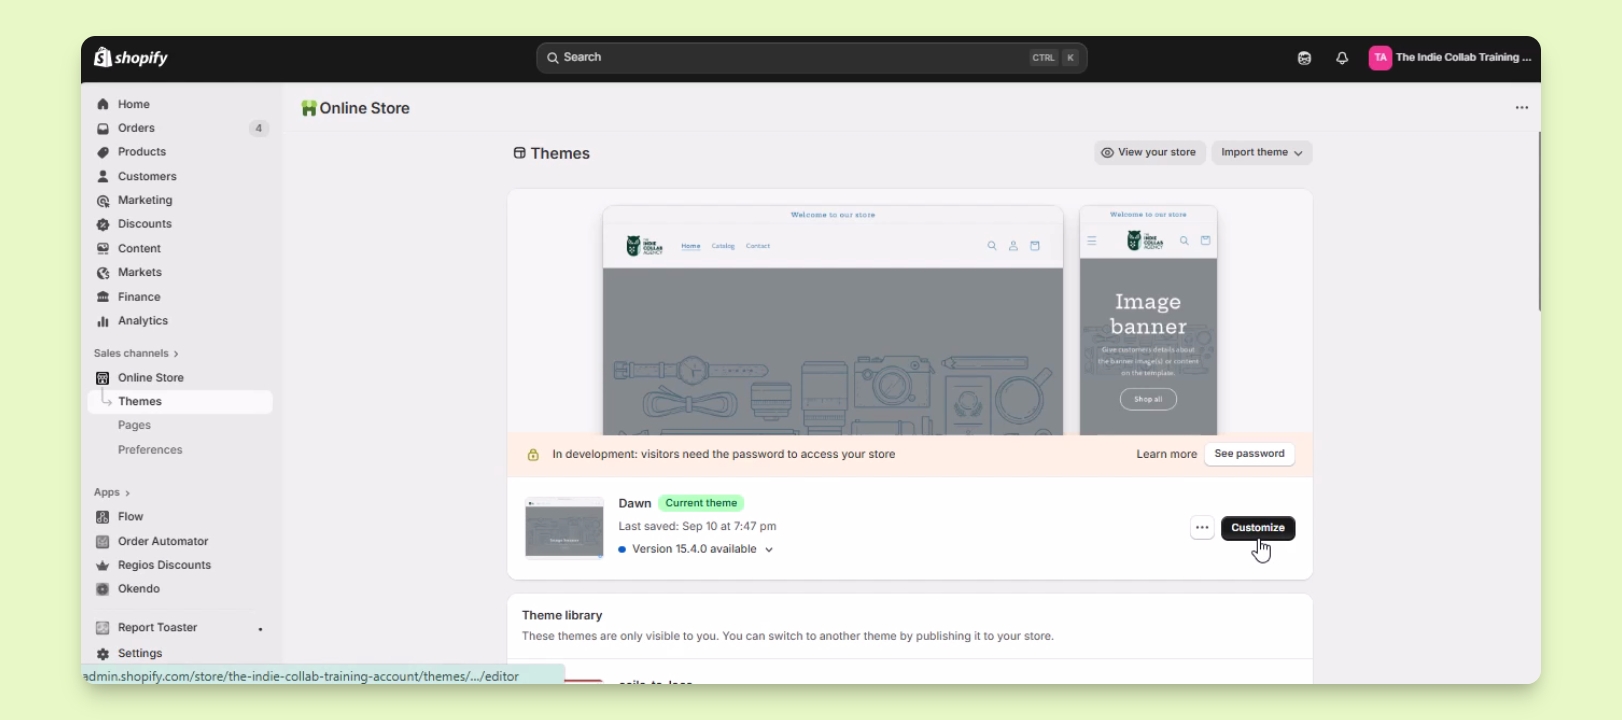1622x720 pixels.
Task: Click the Theme library heading
Action: point(562,615)
